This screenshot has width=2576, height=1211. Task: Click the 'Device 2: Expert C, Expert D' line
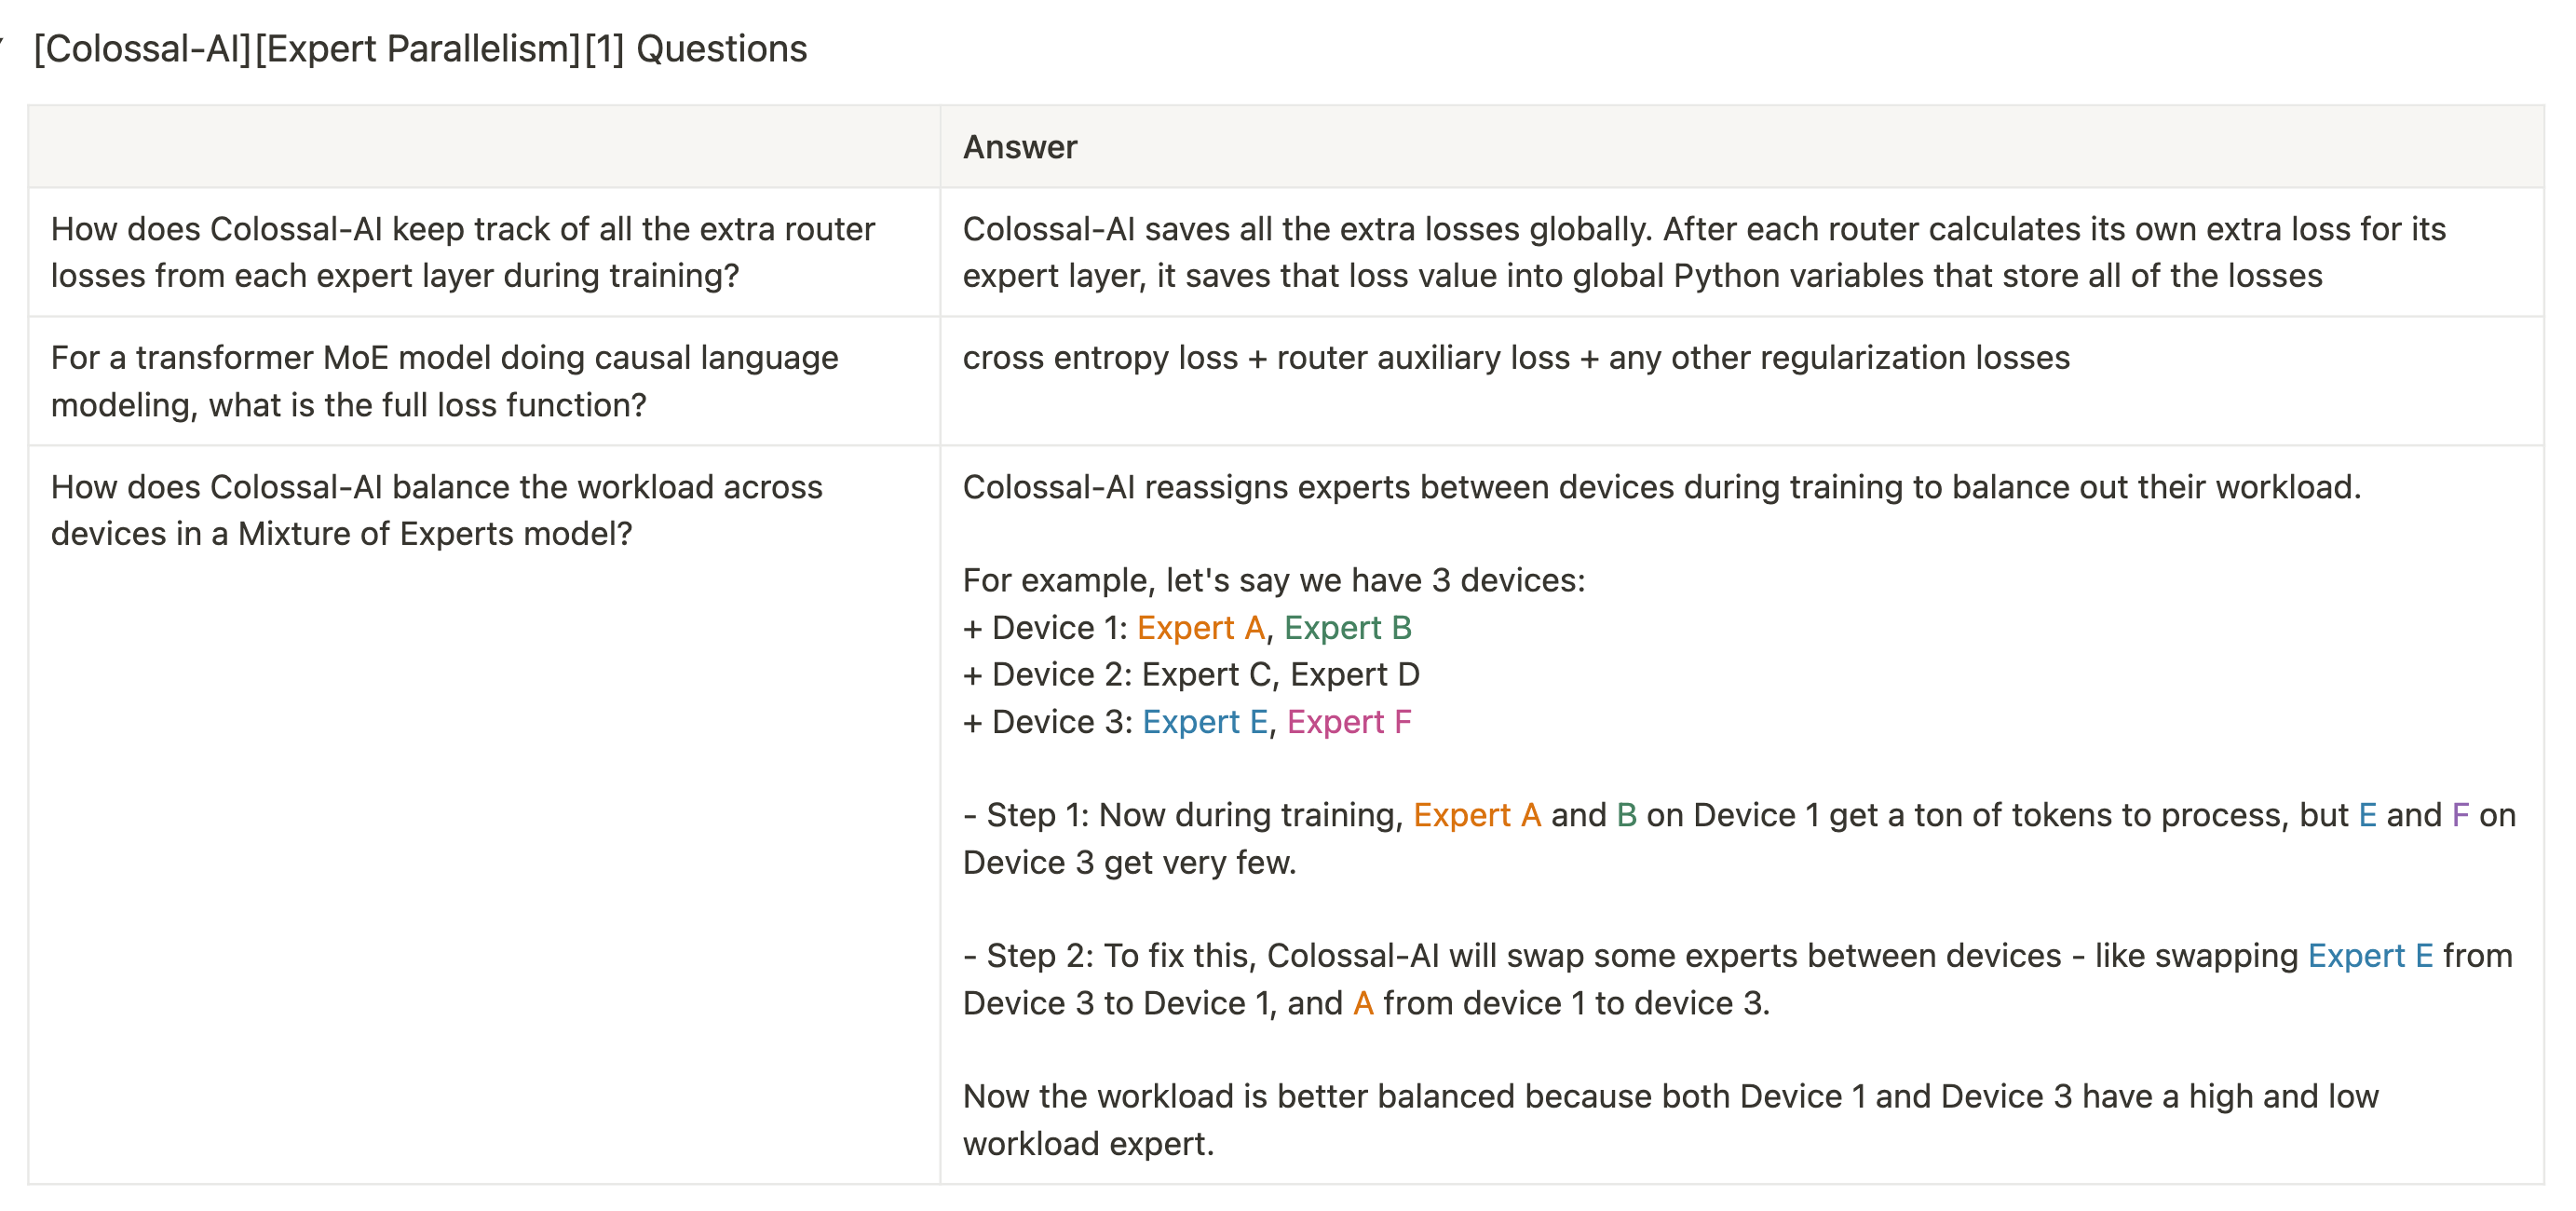pos(1191,675)
